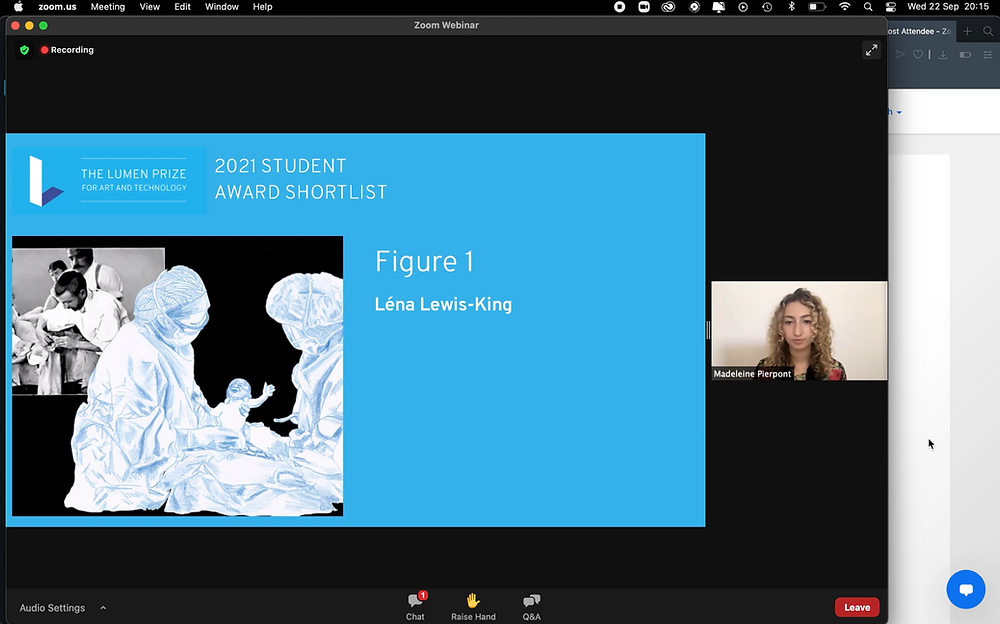Open the Help menu
This screenshot has width=1000, height=624.
pyautogui.click(x=262, y=7)
